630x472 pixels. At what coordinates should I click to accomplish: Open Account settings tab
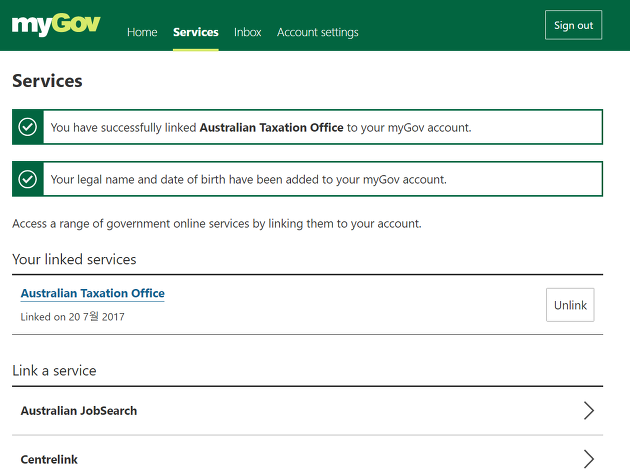pos(317,32)
